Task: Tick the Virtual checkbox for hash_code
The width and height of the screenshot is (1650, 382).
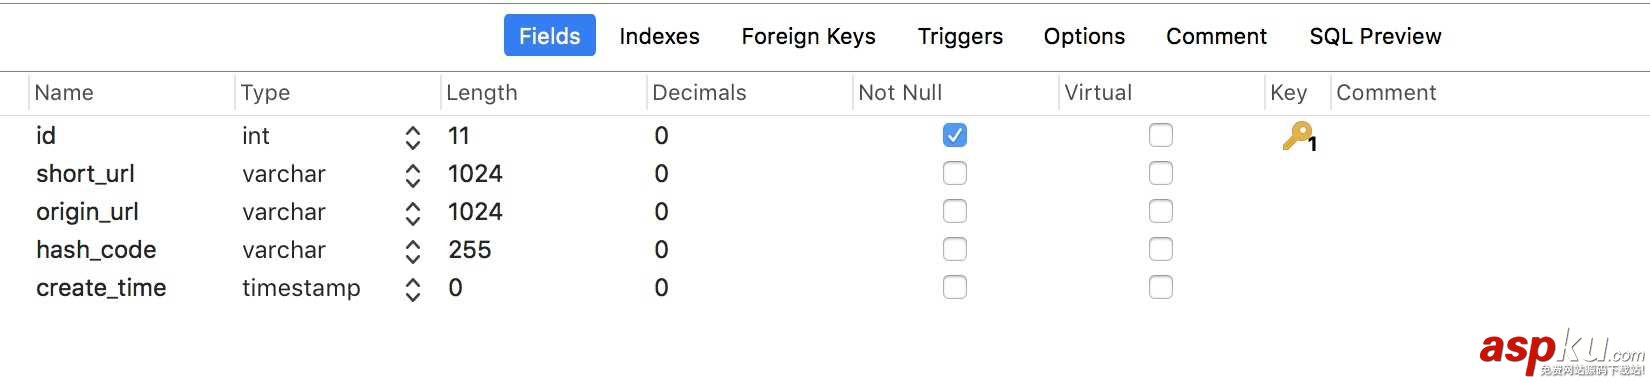Action: click(1161, 249)
